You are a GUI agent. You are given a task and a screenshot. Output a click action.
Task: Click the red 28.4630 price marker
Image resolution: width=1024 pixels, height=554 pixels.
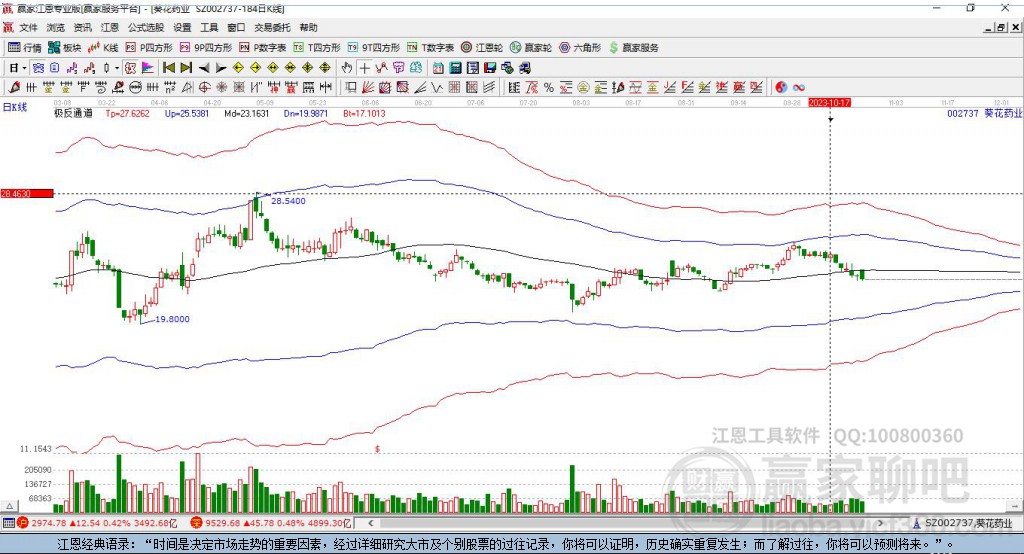click(27, 193)
